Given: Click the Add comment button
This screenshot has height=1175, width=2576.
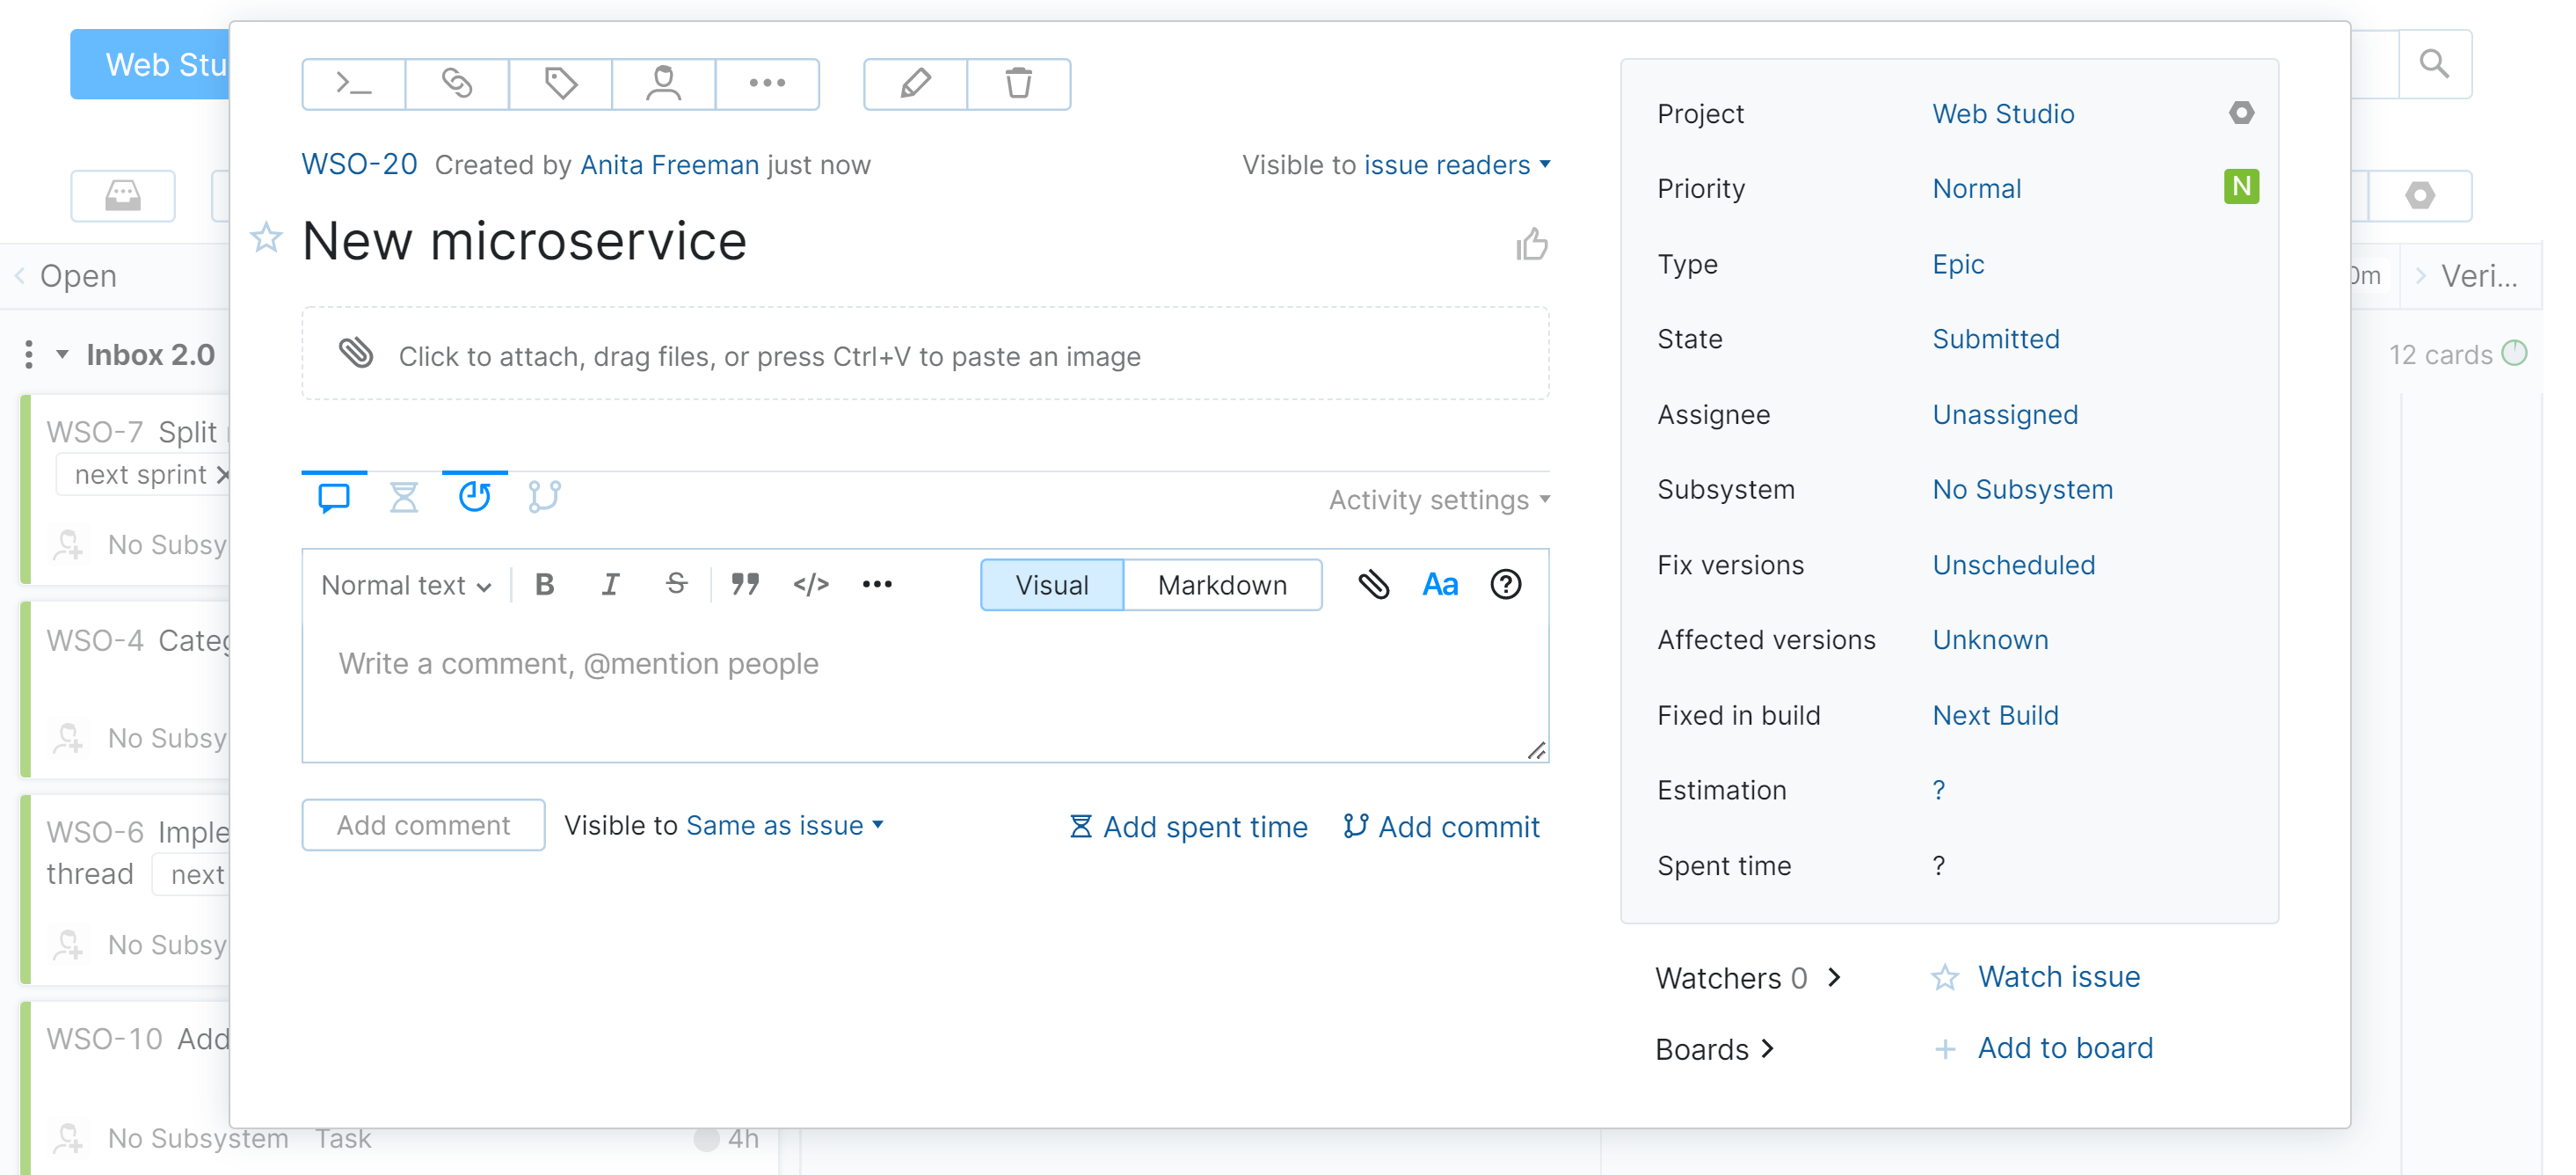Looking at the screenshot, I should tap(423, 825).
